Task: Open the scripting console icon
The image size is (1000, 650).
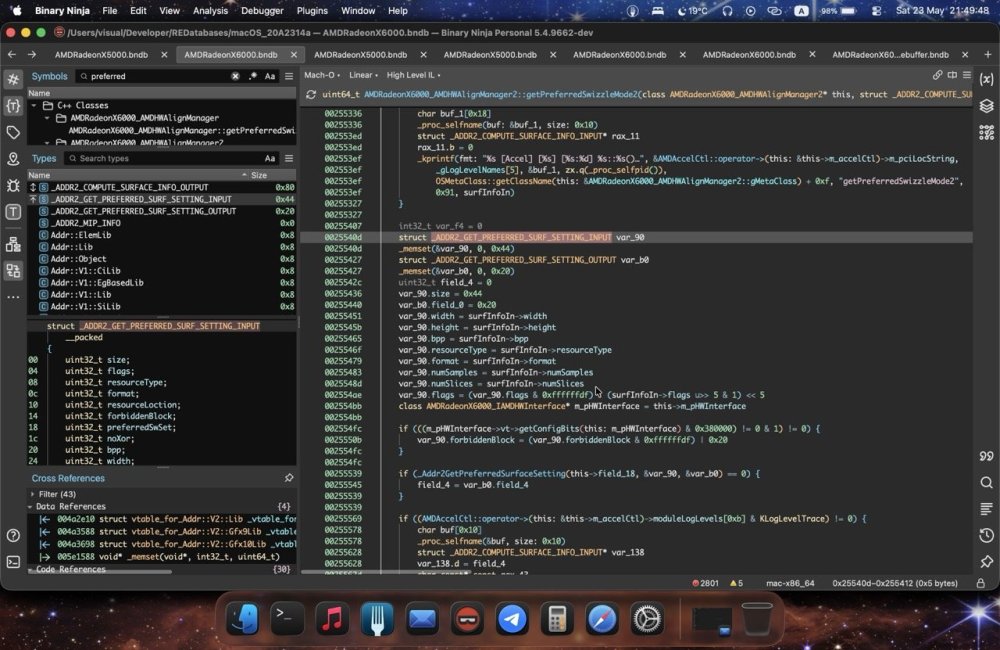Action: coord(13,562)
